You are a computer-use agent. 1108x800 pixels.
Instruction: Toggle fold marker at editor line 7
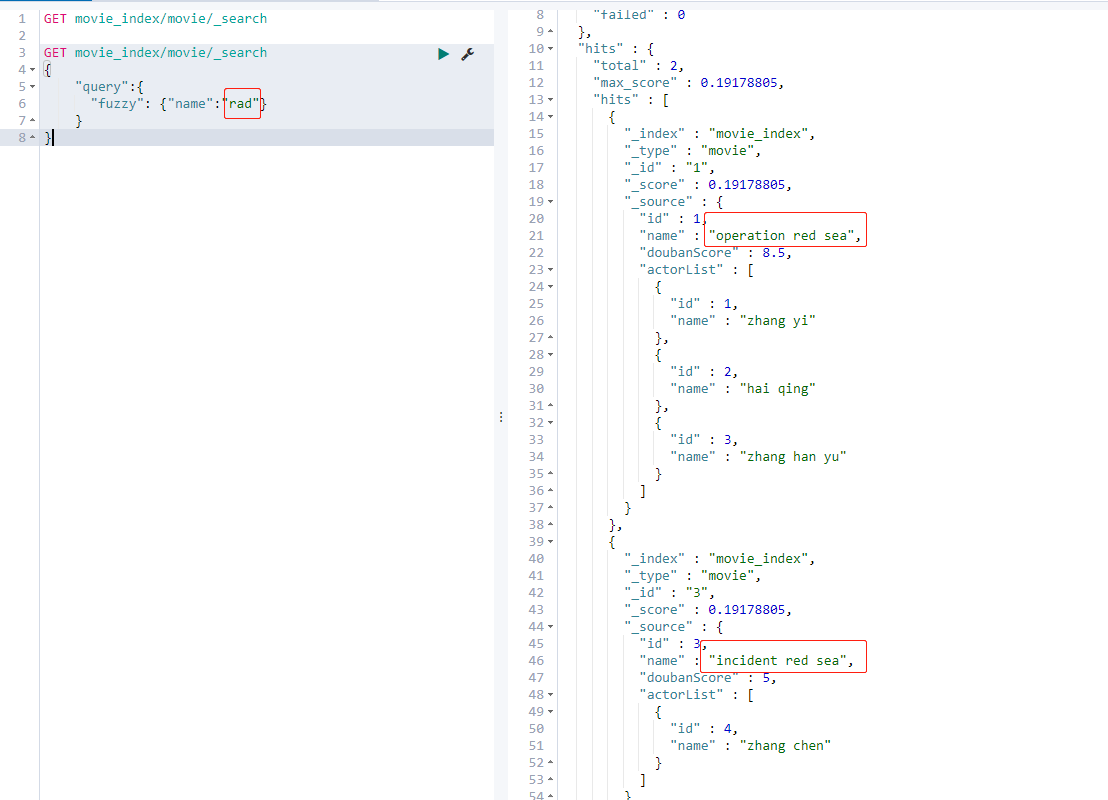pyautogui.click(x=33, y=121)
